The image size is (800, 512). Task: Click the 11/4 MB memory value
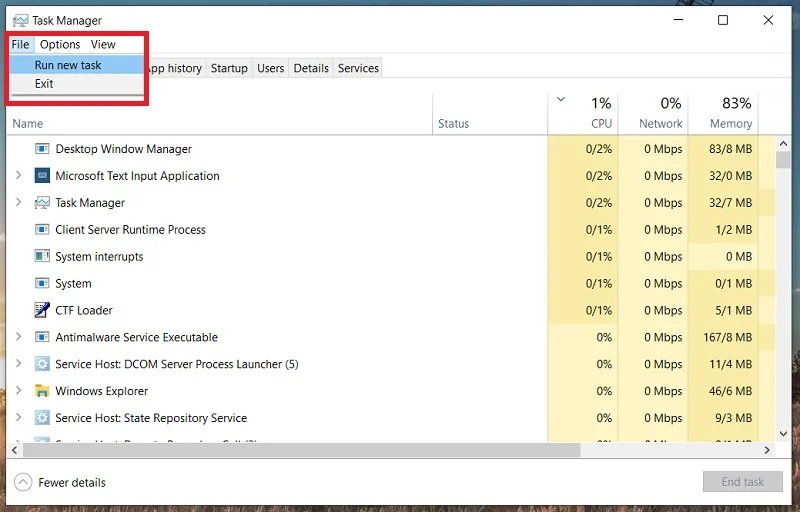[x=731, y=364]
